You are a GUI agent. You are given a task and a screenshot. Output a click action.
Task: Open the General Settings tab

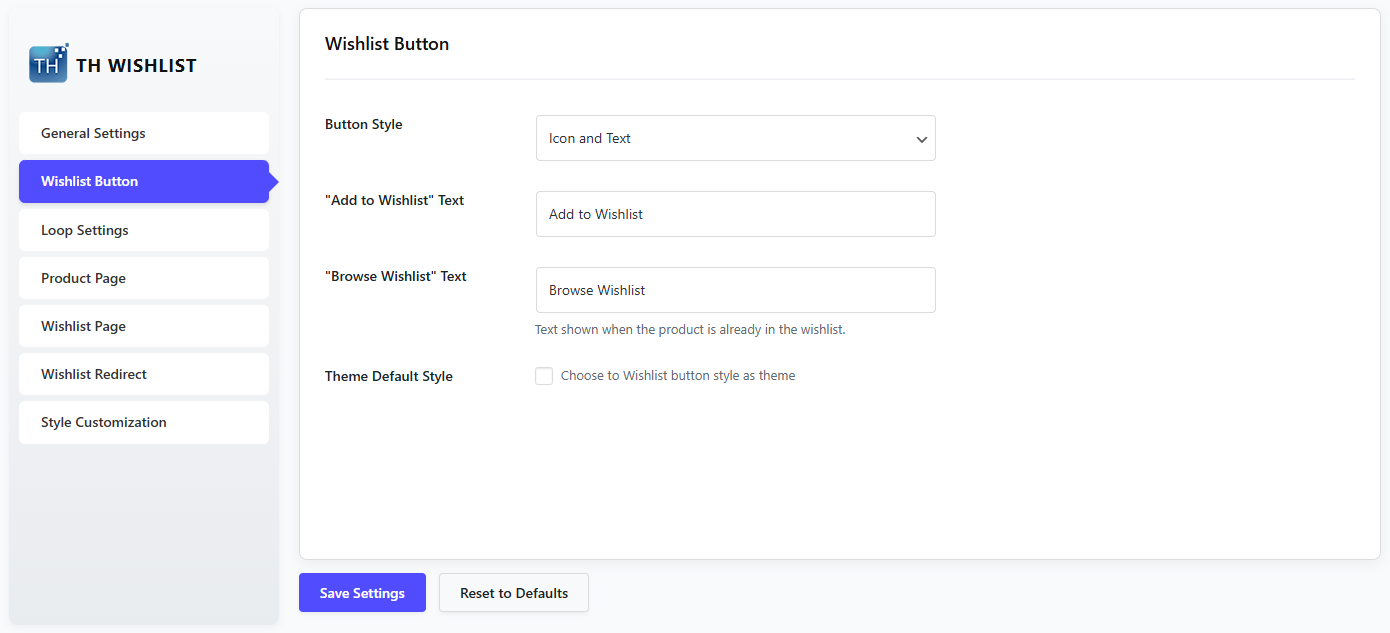click(x=143, y=133)
